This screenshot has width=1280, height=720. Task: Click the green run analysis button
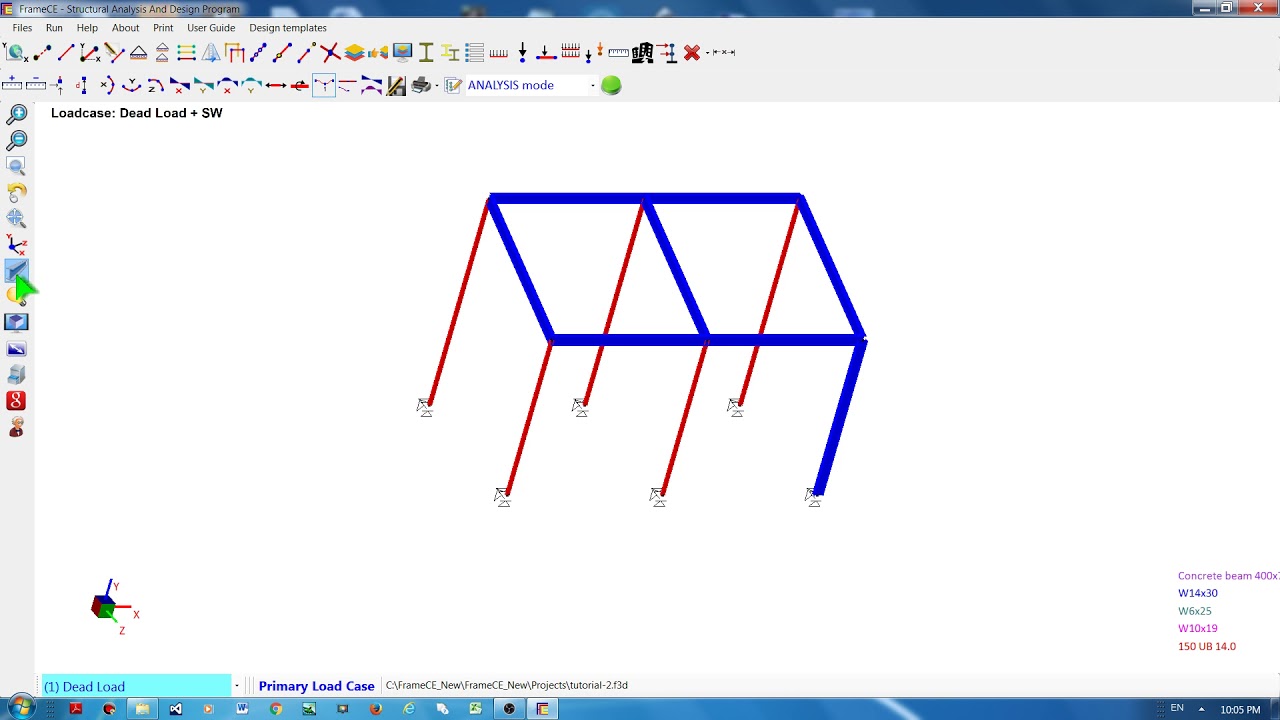611,85
